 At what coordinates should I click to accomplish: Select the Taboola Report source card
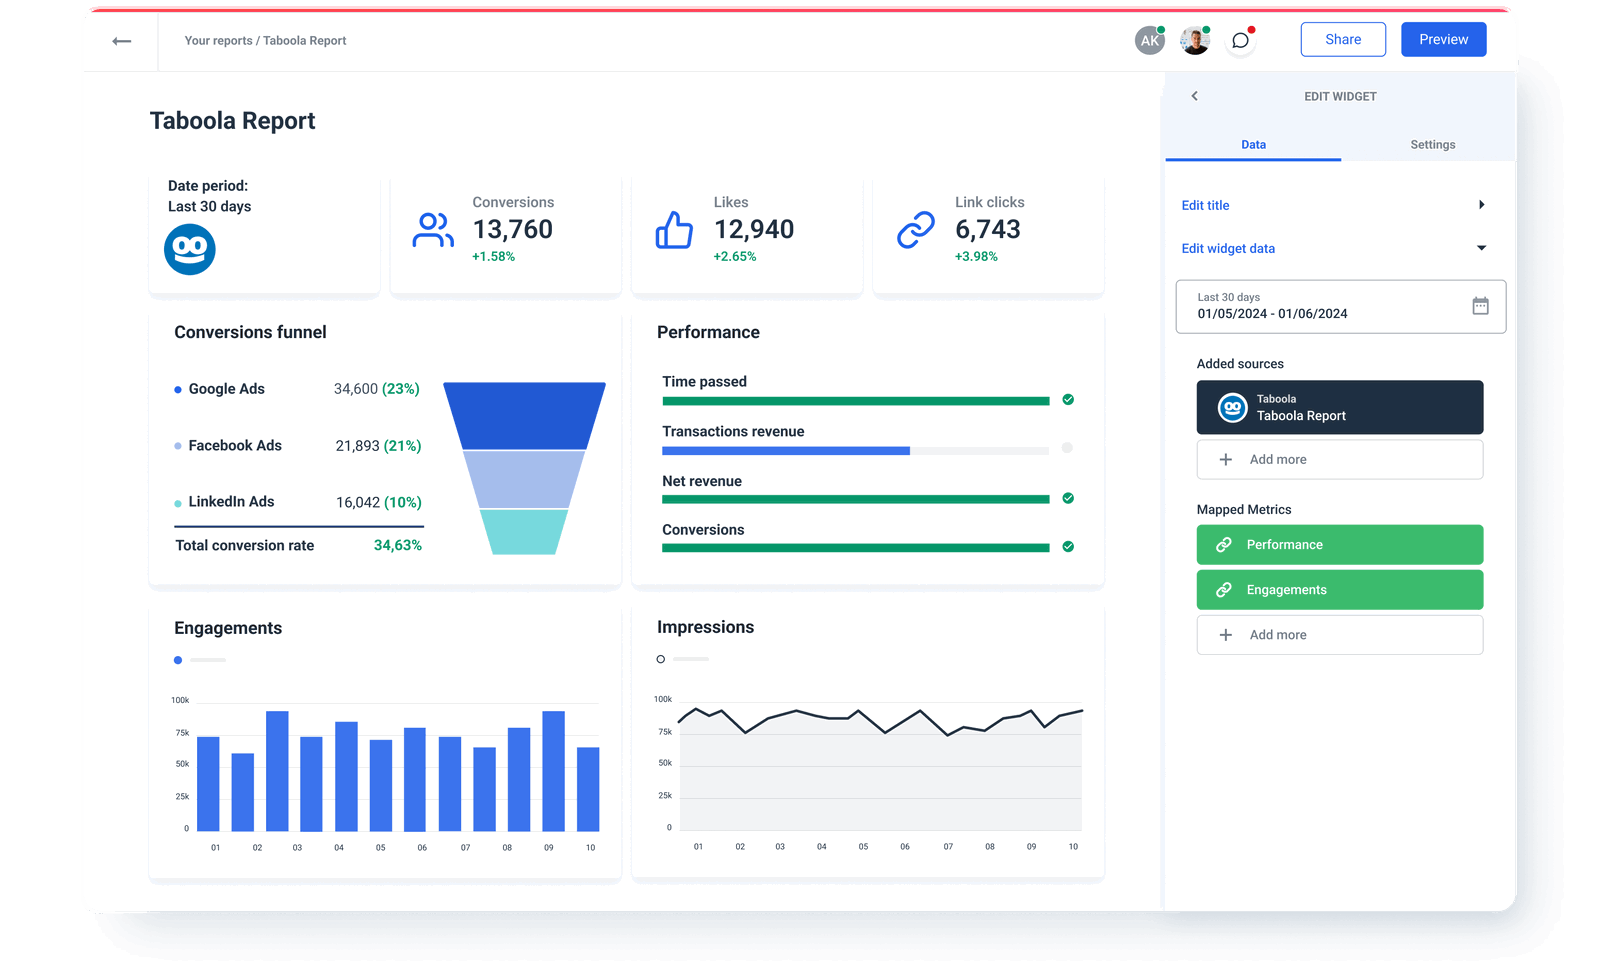pos(1340,407)
